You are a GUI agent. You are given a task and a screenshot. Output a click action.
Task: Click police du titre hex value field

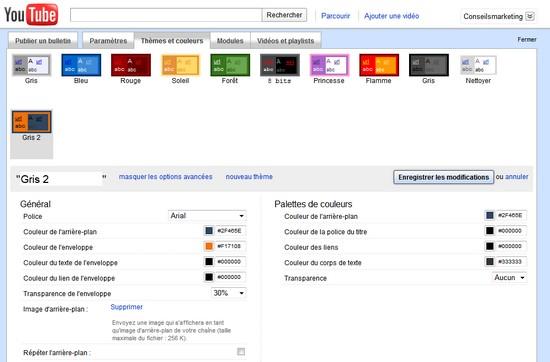coord(511,231)
